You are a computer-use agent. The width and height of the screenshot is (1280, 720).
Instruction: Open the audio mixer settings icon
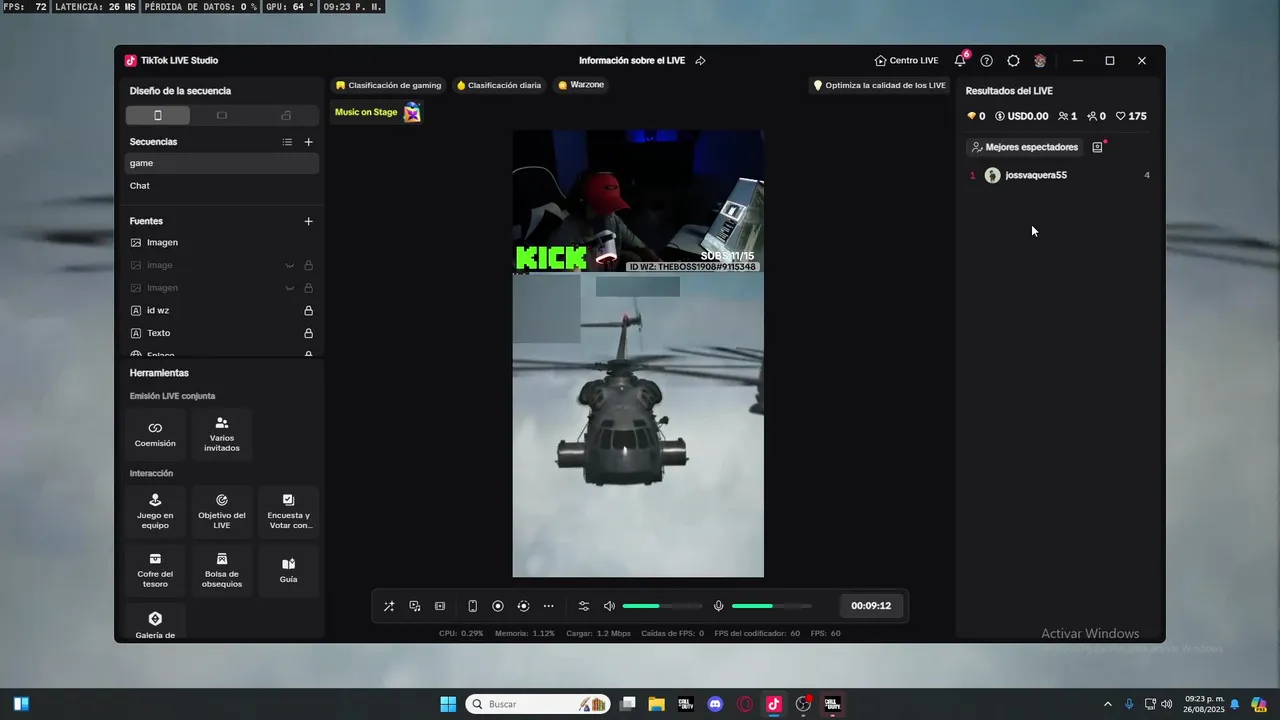tap(584, 606)
